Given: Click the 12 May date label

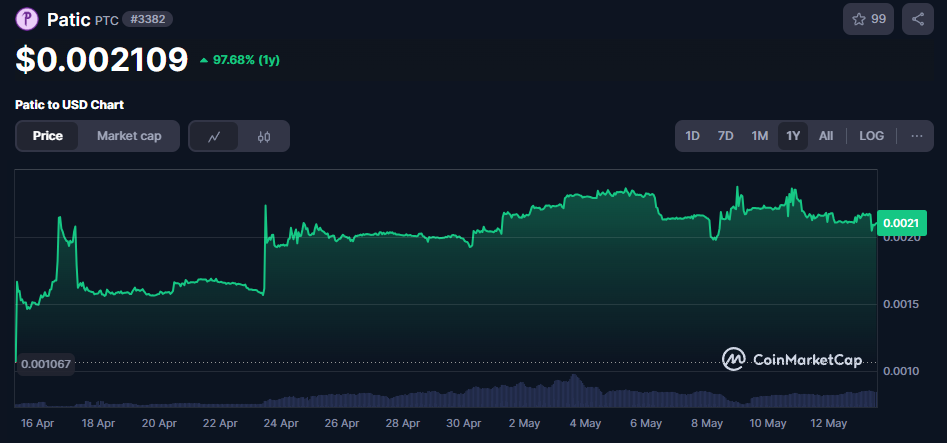Looking at the screenshot, I should (x=828, y=424).
